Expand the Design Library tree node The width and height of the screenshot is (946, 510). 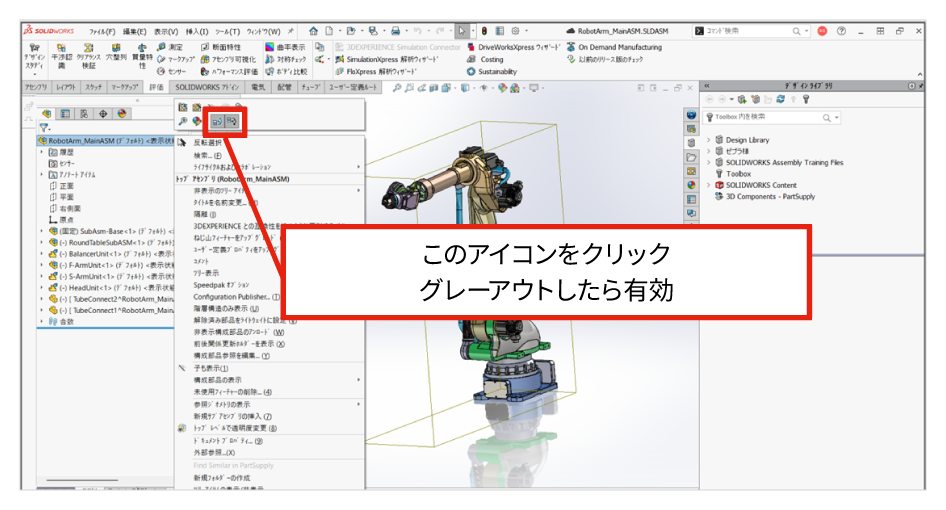[x=708, y=140]
